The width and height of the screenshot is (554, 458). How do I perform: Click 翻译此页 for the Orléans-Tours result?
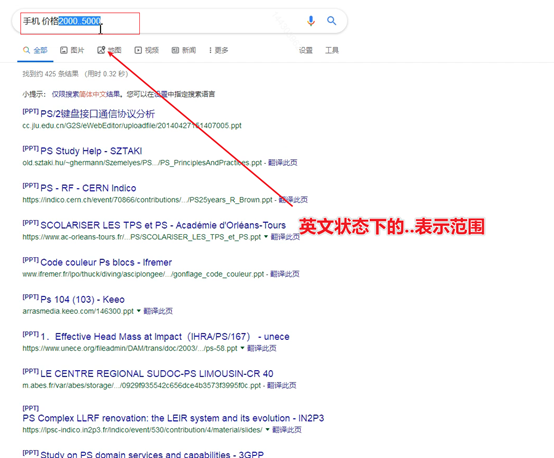(285, 237)
